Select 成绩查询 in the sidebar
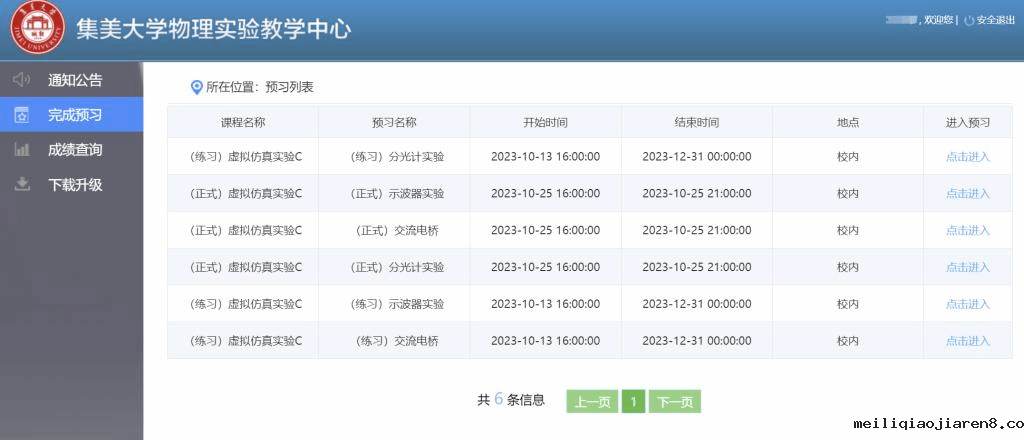The image size is (1024, 440). pos(75,150)
